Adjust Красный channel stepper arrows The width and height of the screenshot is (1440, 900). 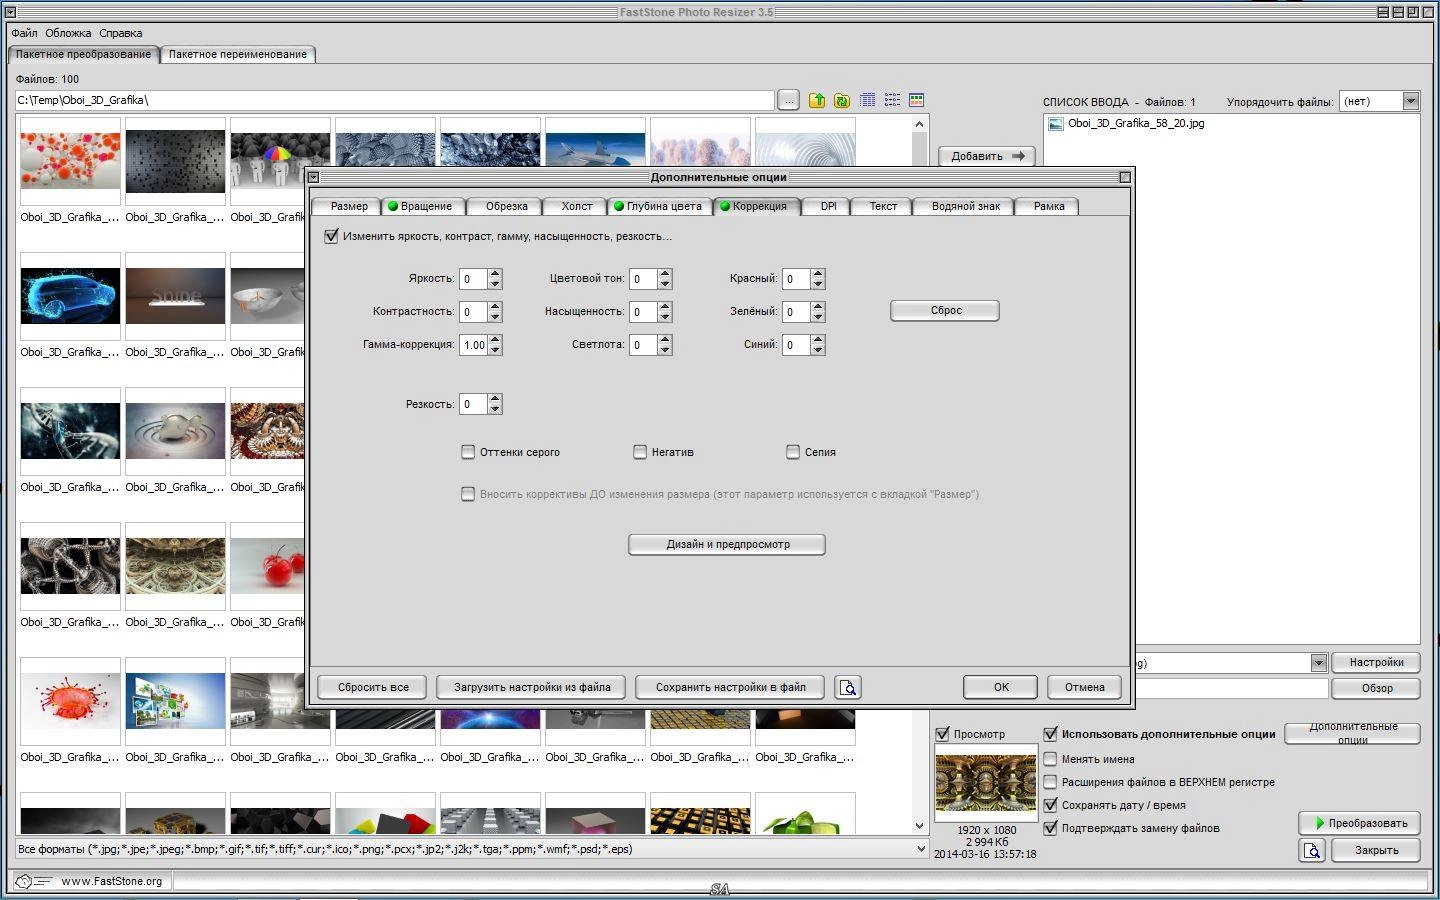click(x=818, y=279)
